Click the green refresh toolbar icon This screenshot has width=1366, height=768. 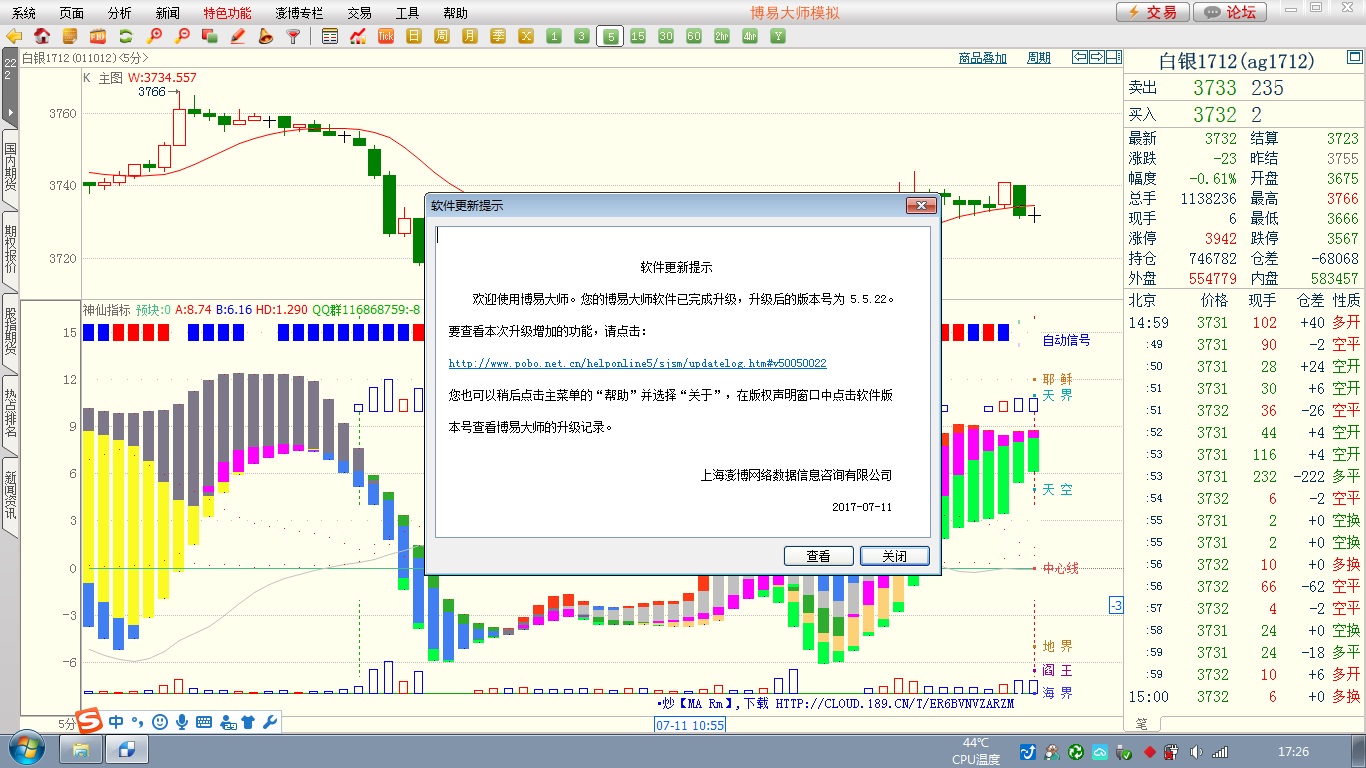126,36
